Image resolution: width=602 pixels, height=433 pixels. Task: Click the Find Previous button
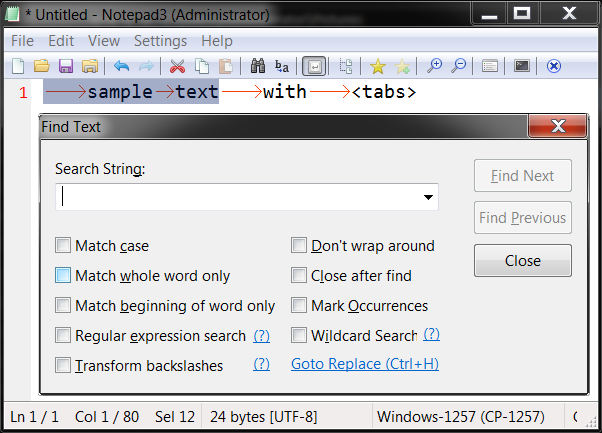pyautogui.click(x=523, y=218)
